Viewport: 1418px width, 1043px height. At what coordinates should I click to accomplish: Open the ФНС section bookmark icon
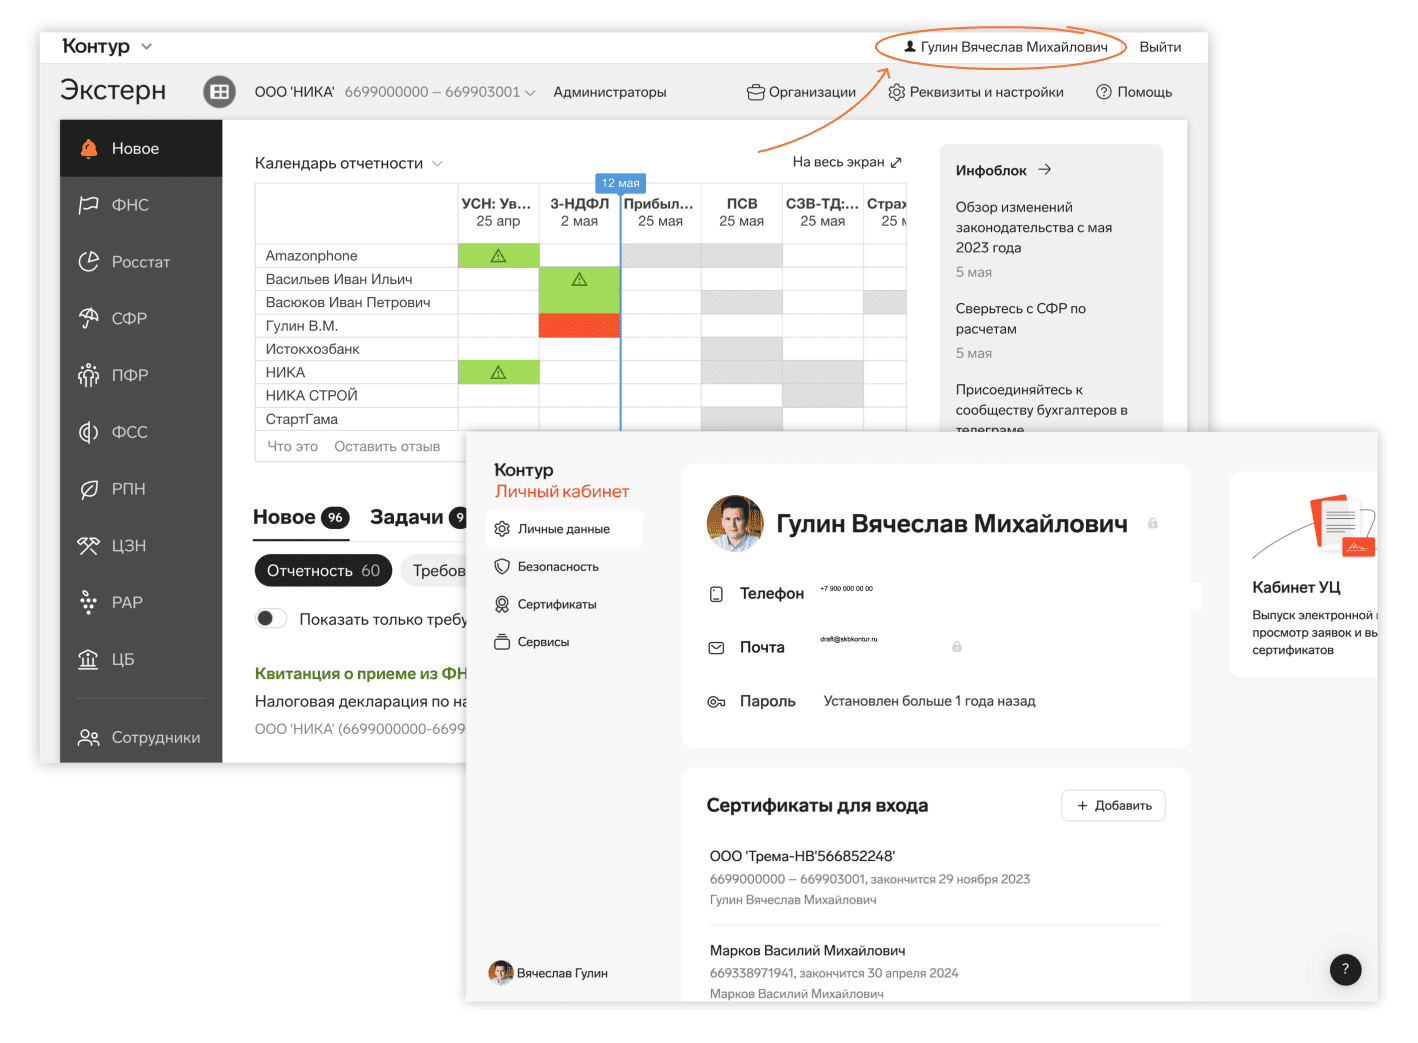89,205
